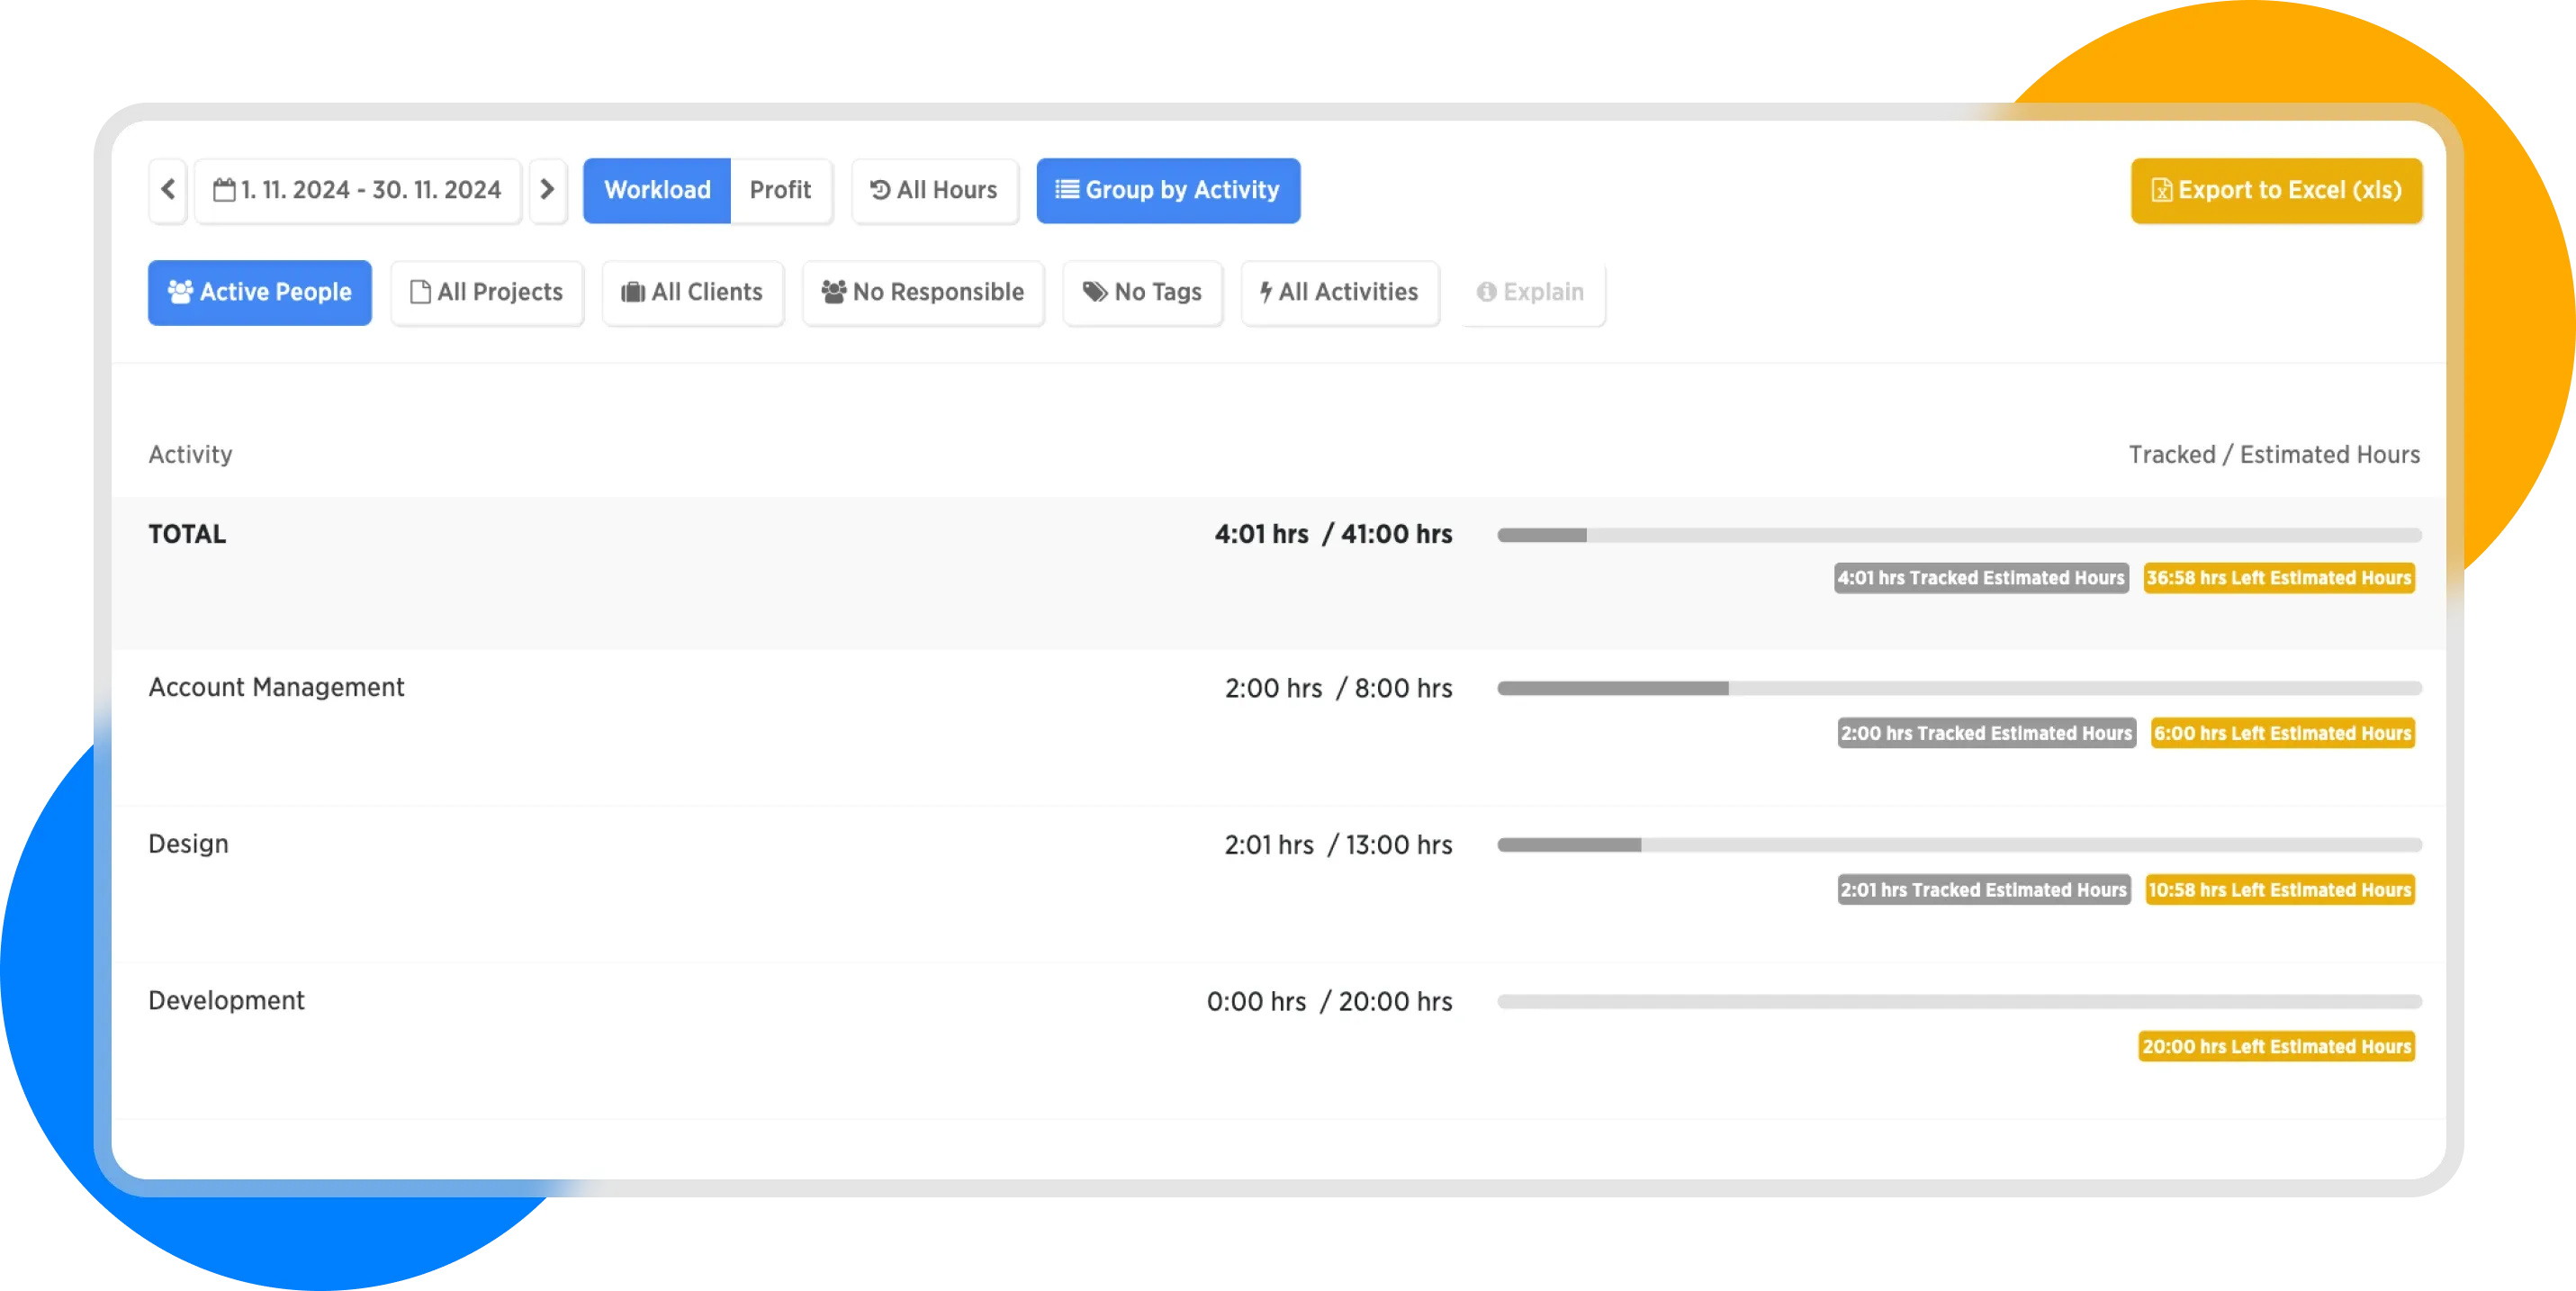The image size is (2576, 1291).
Task: Click the people icon on Active People
Action: point(181,292)
